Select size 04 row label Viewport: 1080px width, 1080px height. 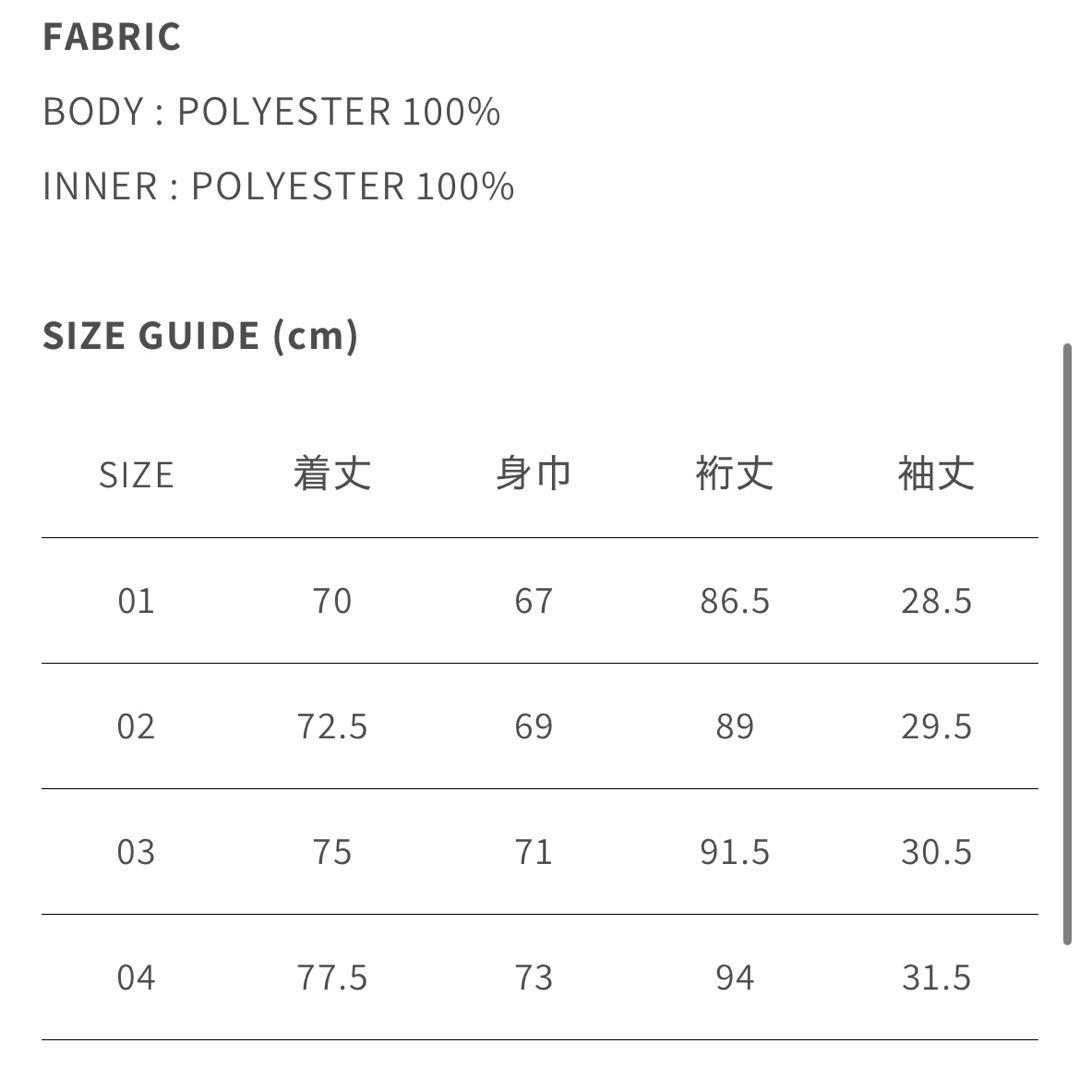[x=136, y=977]
